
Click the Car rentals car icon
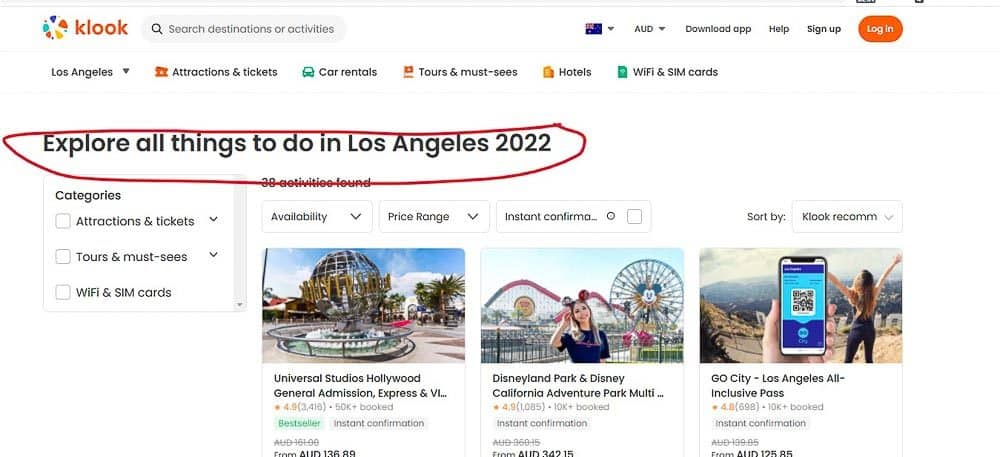click(308, 72)
